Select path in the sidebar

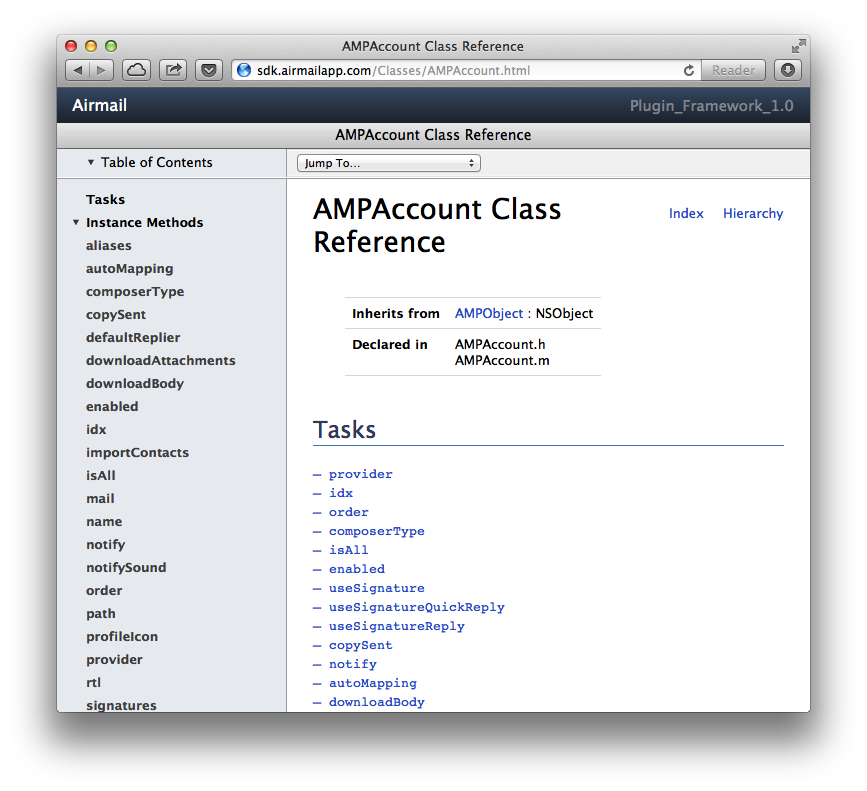pos(101,614)
